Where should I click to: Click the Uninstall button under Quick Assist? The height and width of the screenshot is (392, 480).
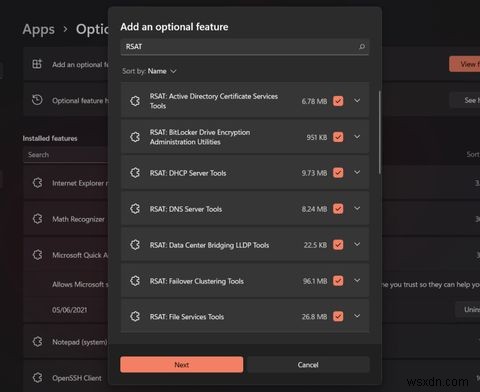click(468, 310)
